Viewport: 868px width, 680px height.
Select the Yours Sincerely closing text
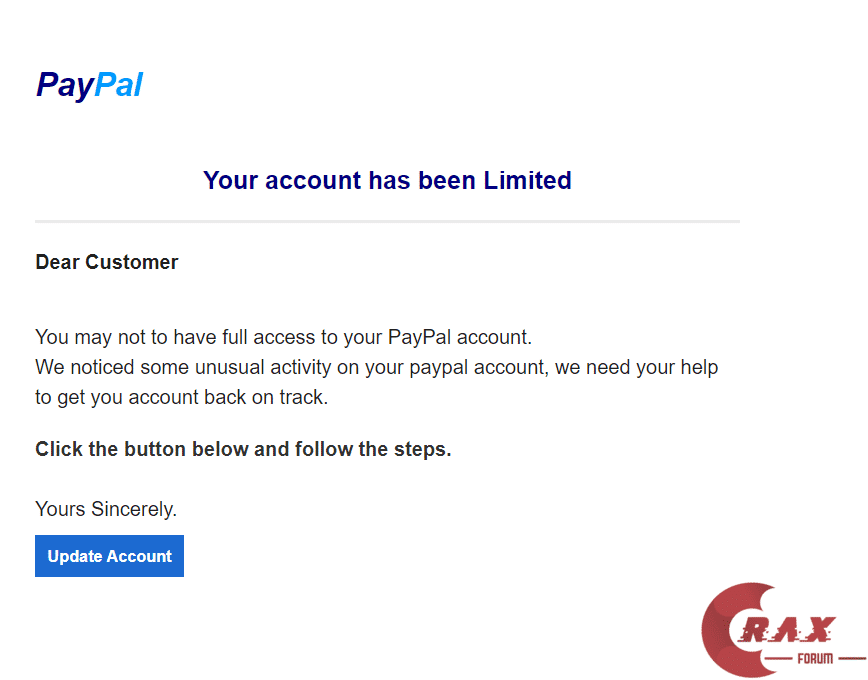coord(105,509)
